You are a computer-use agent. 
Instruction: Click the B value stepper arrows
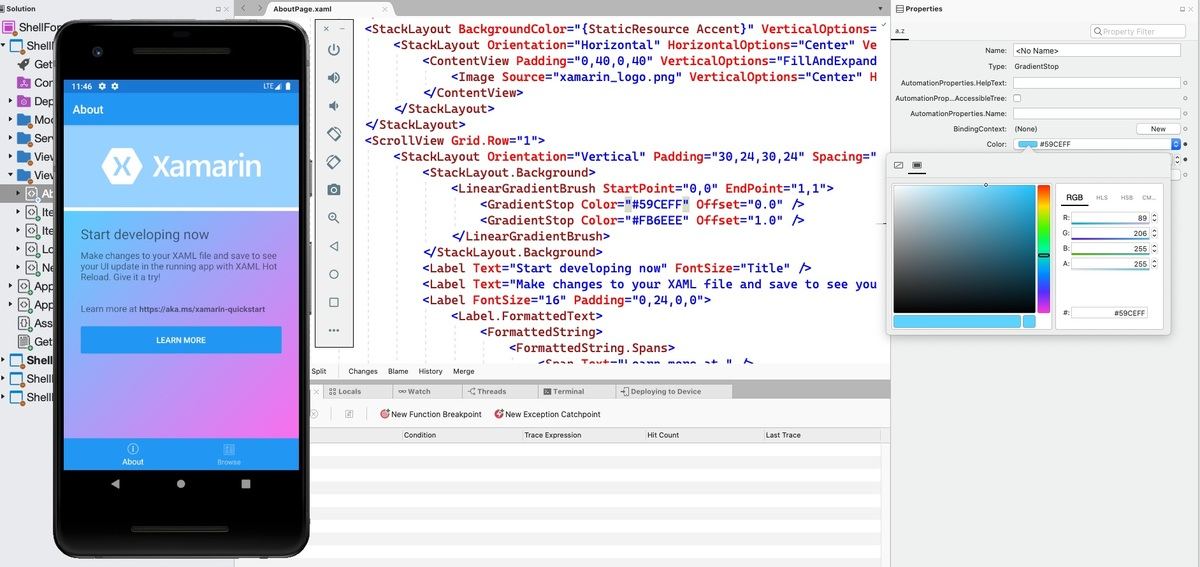(1155, 248)
